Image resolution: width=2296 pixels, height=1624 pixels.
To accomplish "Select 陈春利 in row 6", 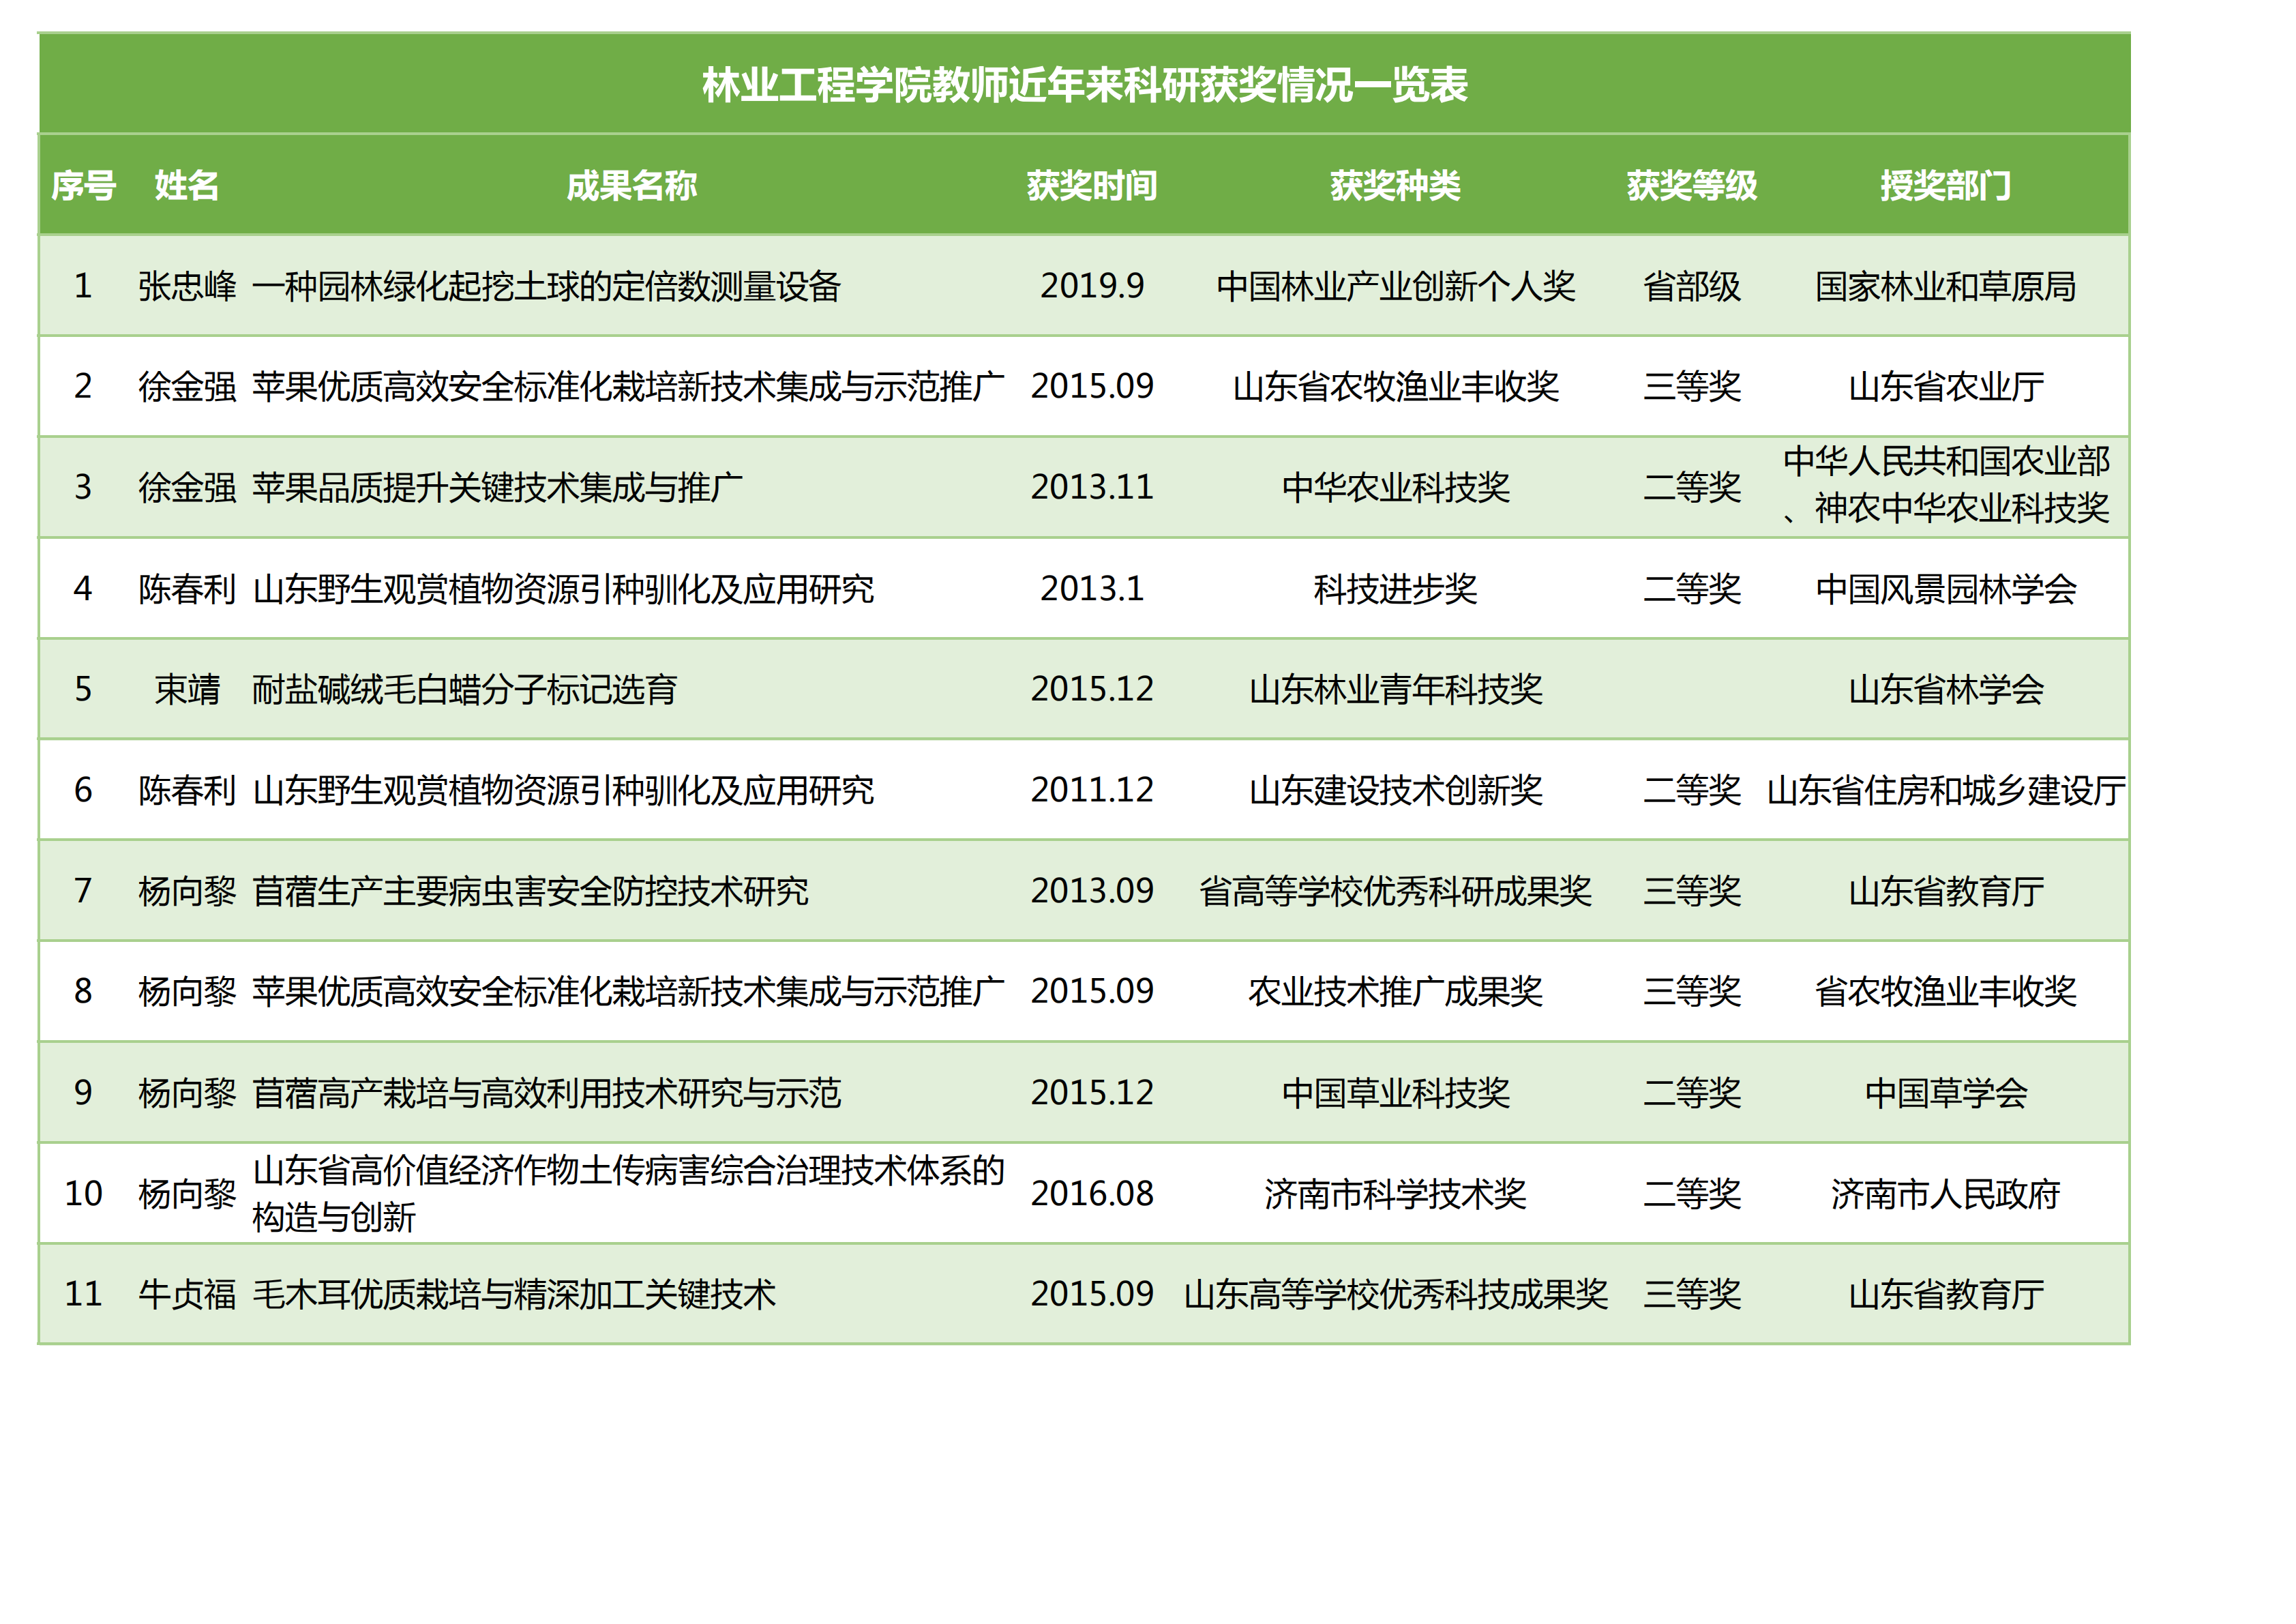I will pyautogui.click(x=187, y=790).
